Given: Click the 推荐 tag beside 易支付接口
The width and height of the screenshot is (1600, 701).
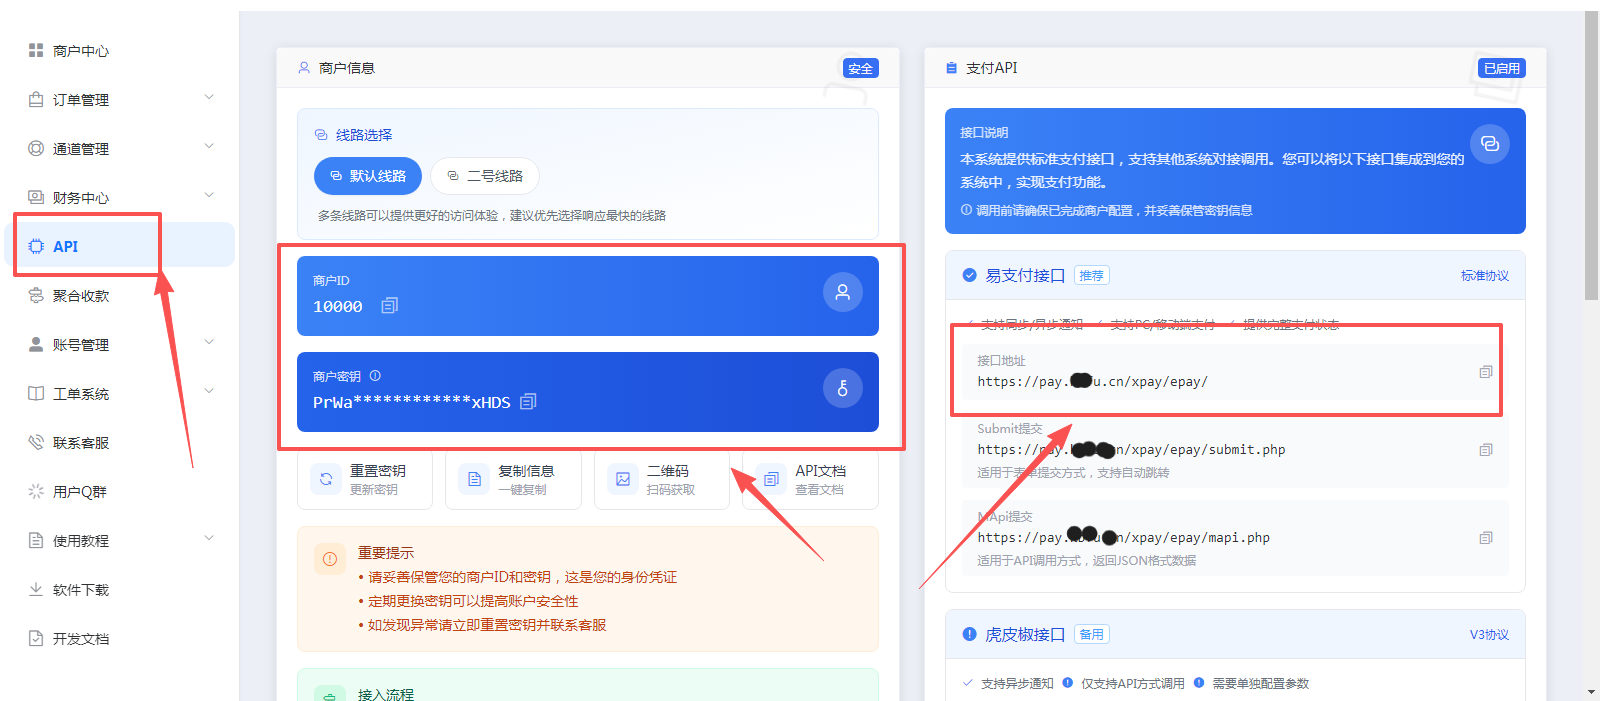Looking at the screenshot, I should (1092, 276).
